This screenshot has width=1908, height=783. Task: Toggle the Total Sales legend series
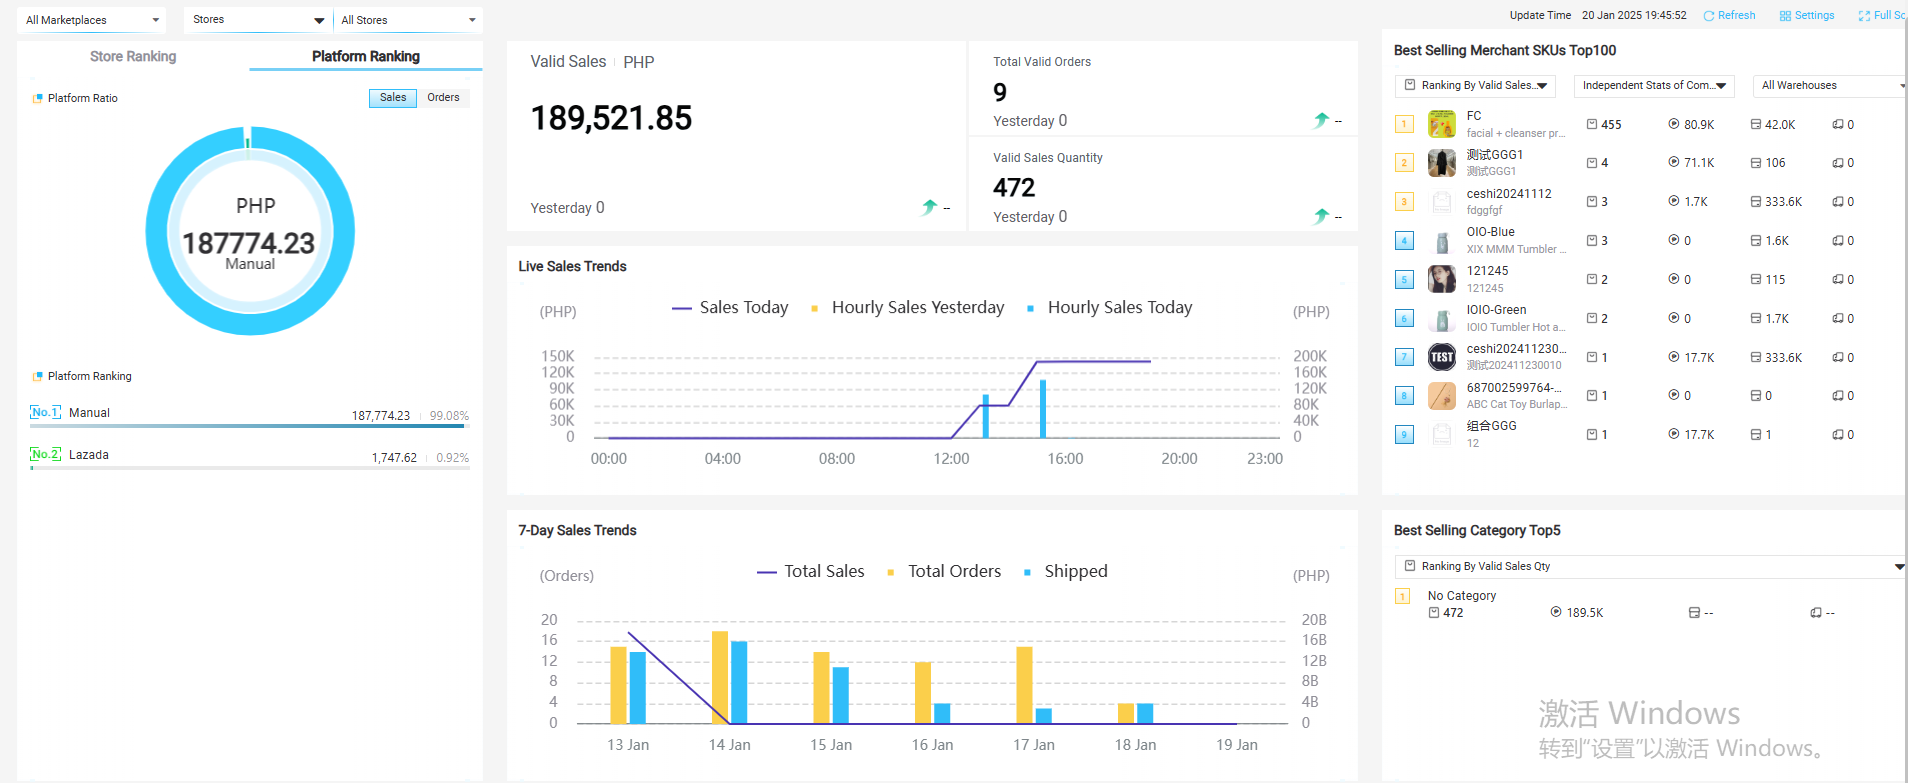click(811, 571)
